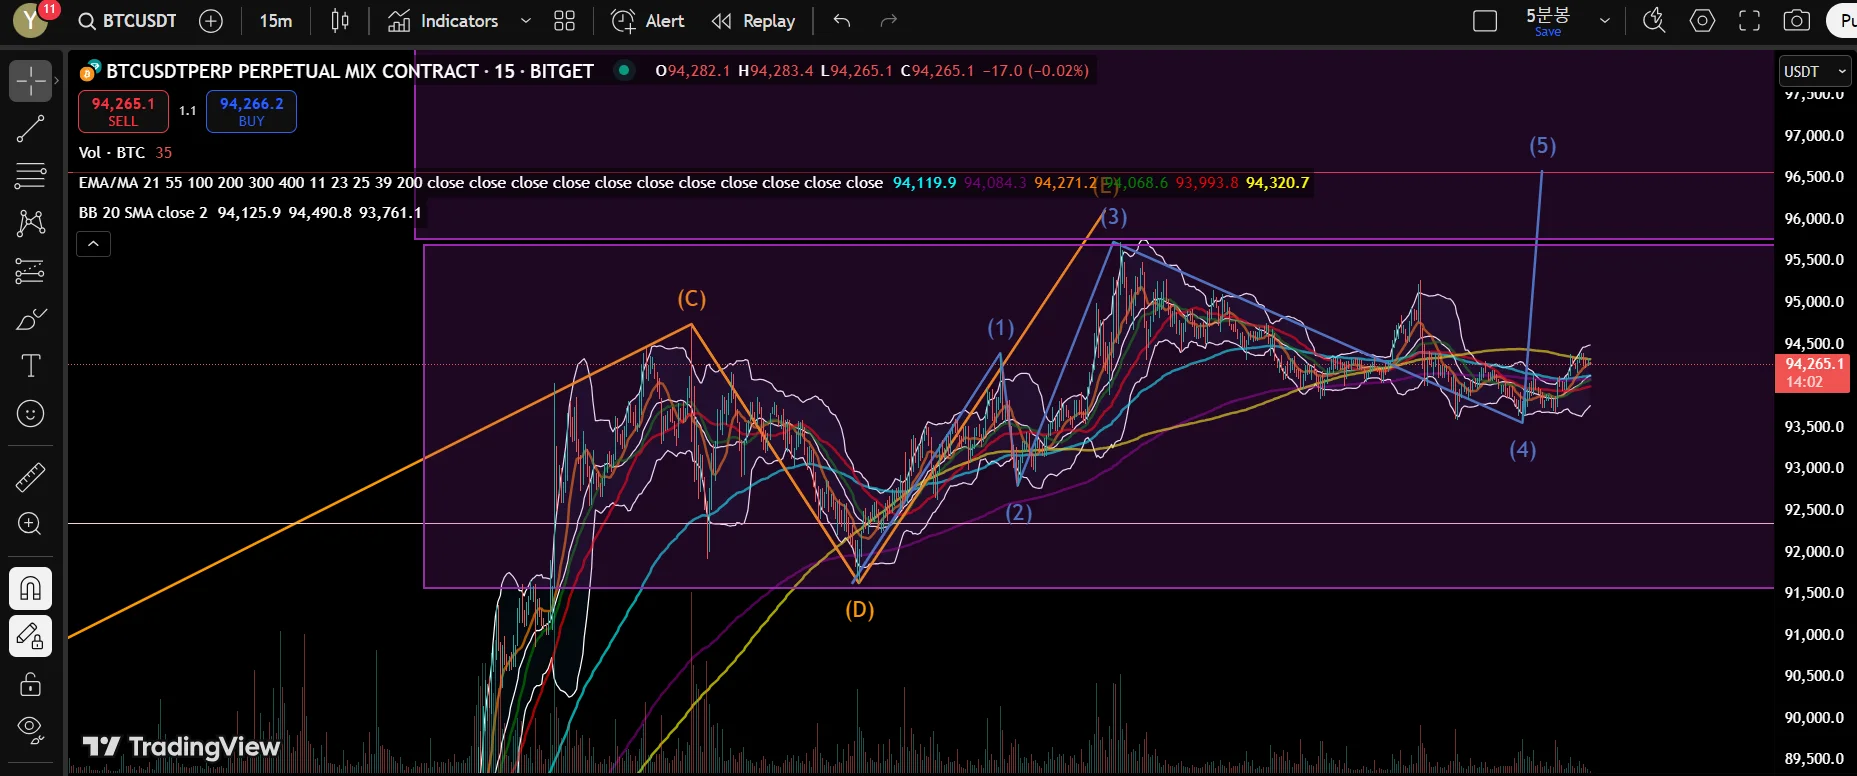Open symbol search for BTCUSDT

(x=128, y=21)
